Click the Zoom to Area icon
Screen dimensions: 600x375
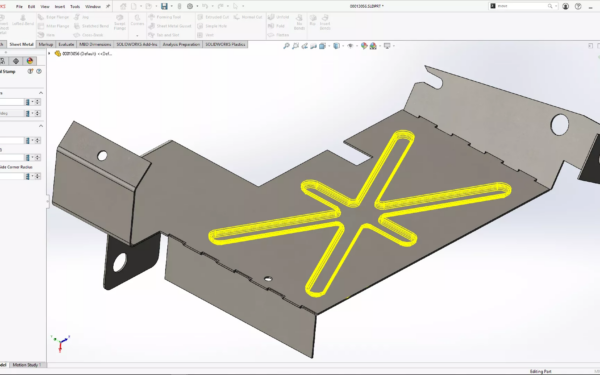[x=295, y=46]
